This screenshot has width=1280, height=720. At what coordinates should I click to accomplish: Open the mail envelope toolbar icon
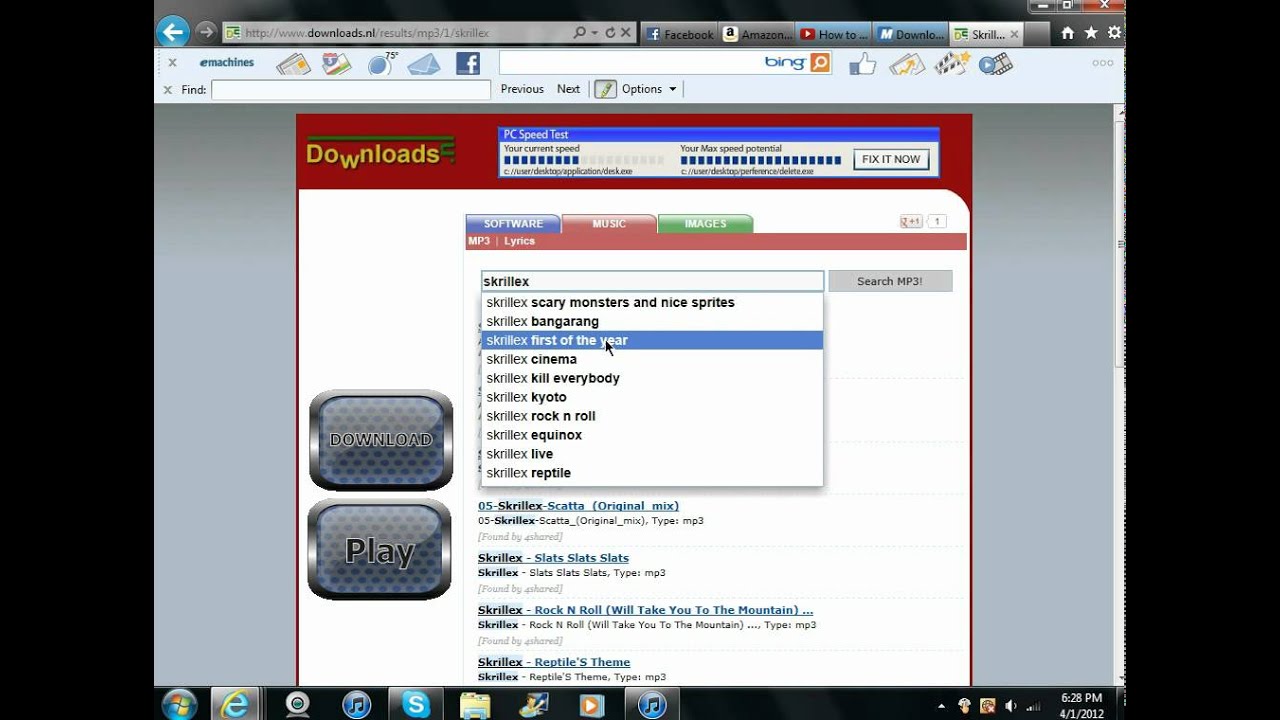424,64
